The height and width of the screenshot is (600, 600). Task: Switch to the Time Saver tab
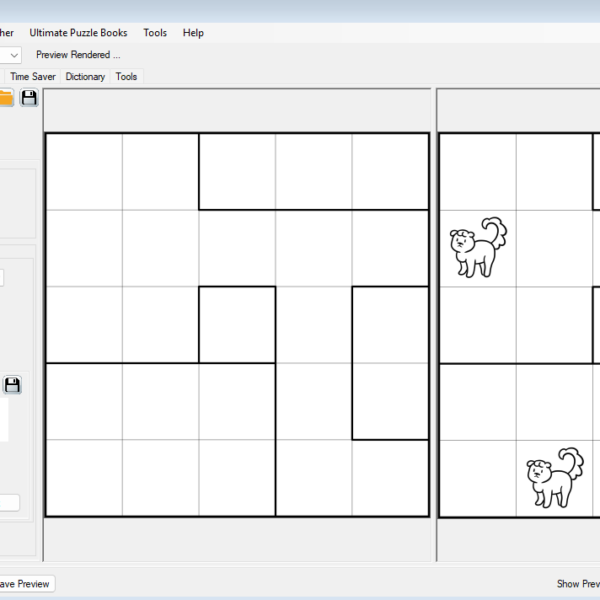tap(33, 76)
